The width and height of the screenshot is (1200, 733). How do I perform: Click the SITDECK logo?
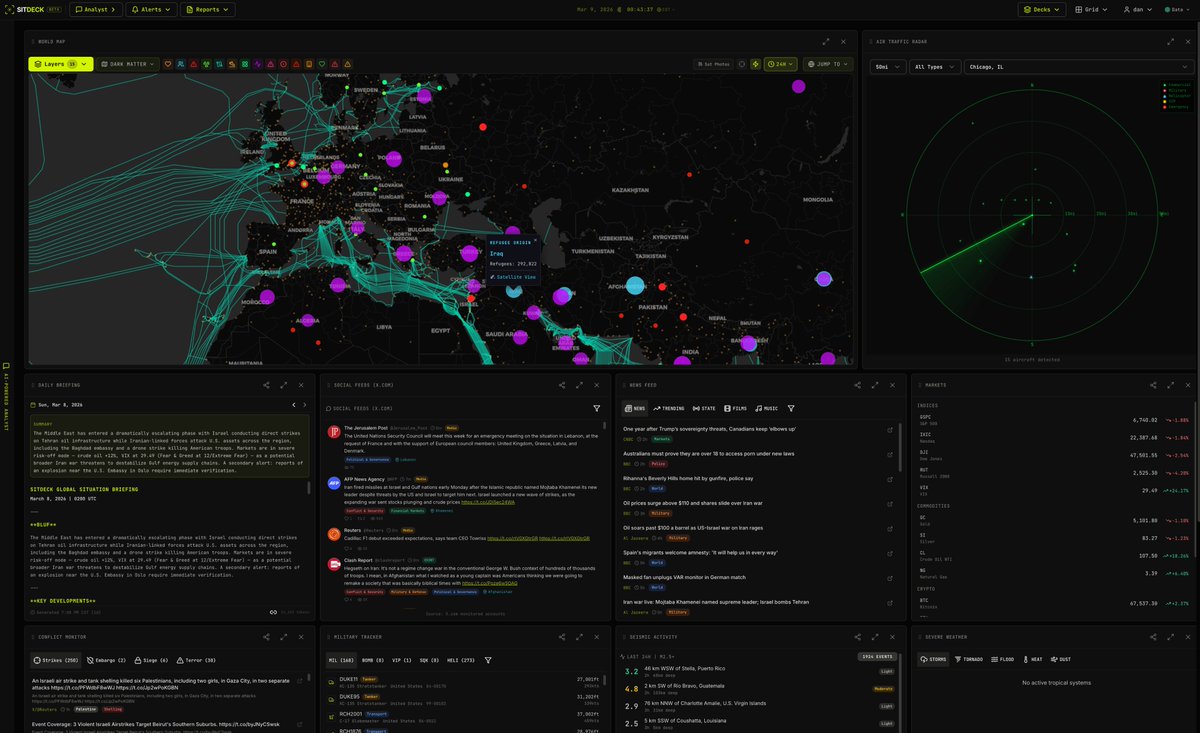coord(33,9)
